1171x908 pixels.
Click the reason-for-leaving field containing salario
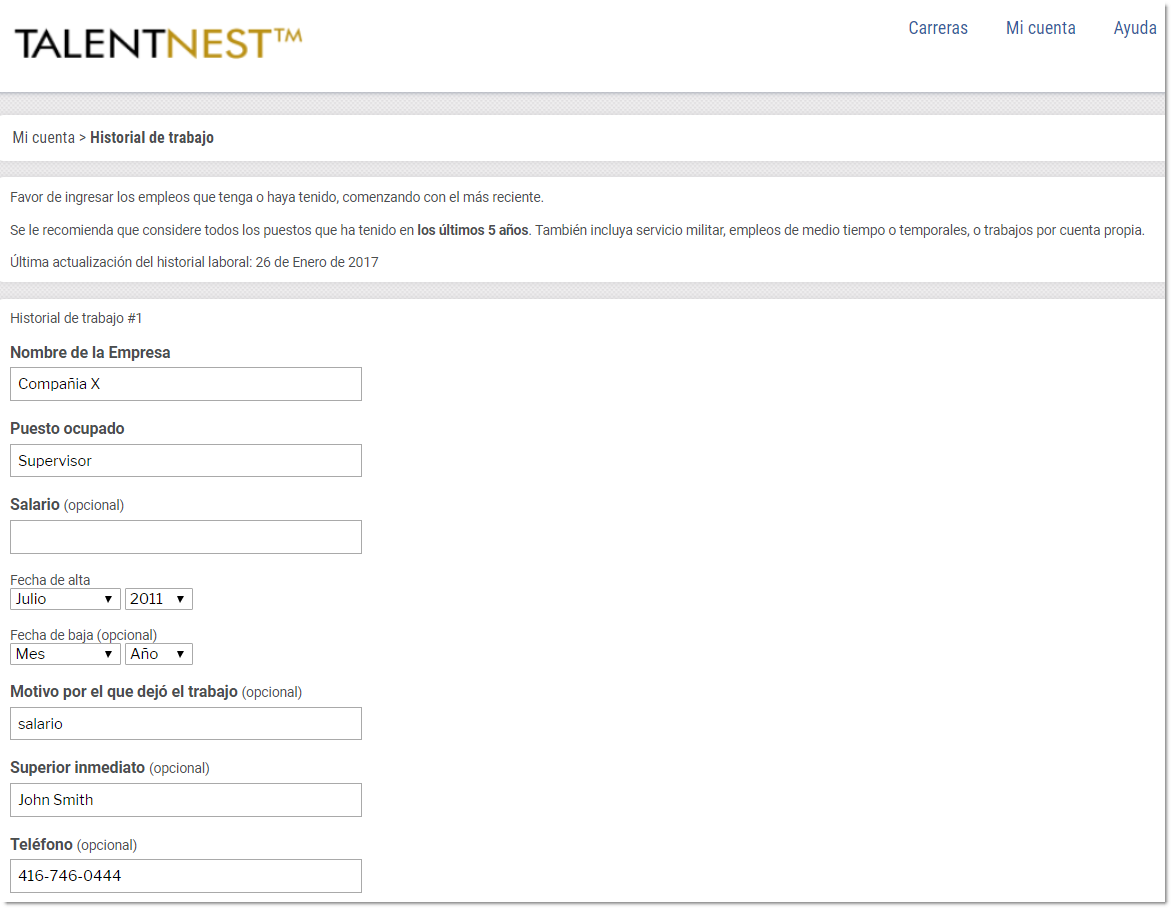tap(186, 724)
